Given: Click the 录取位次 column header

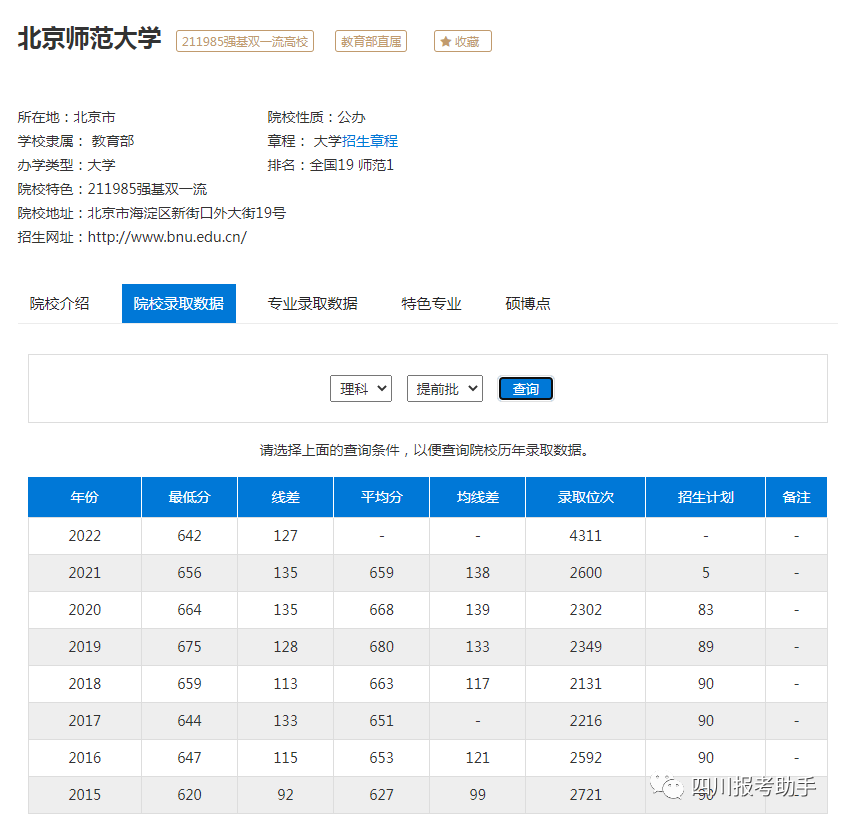Looking at the screenshot, I should pyautogui.click(x=586, y=497).
